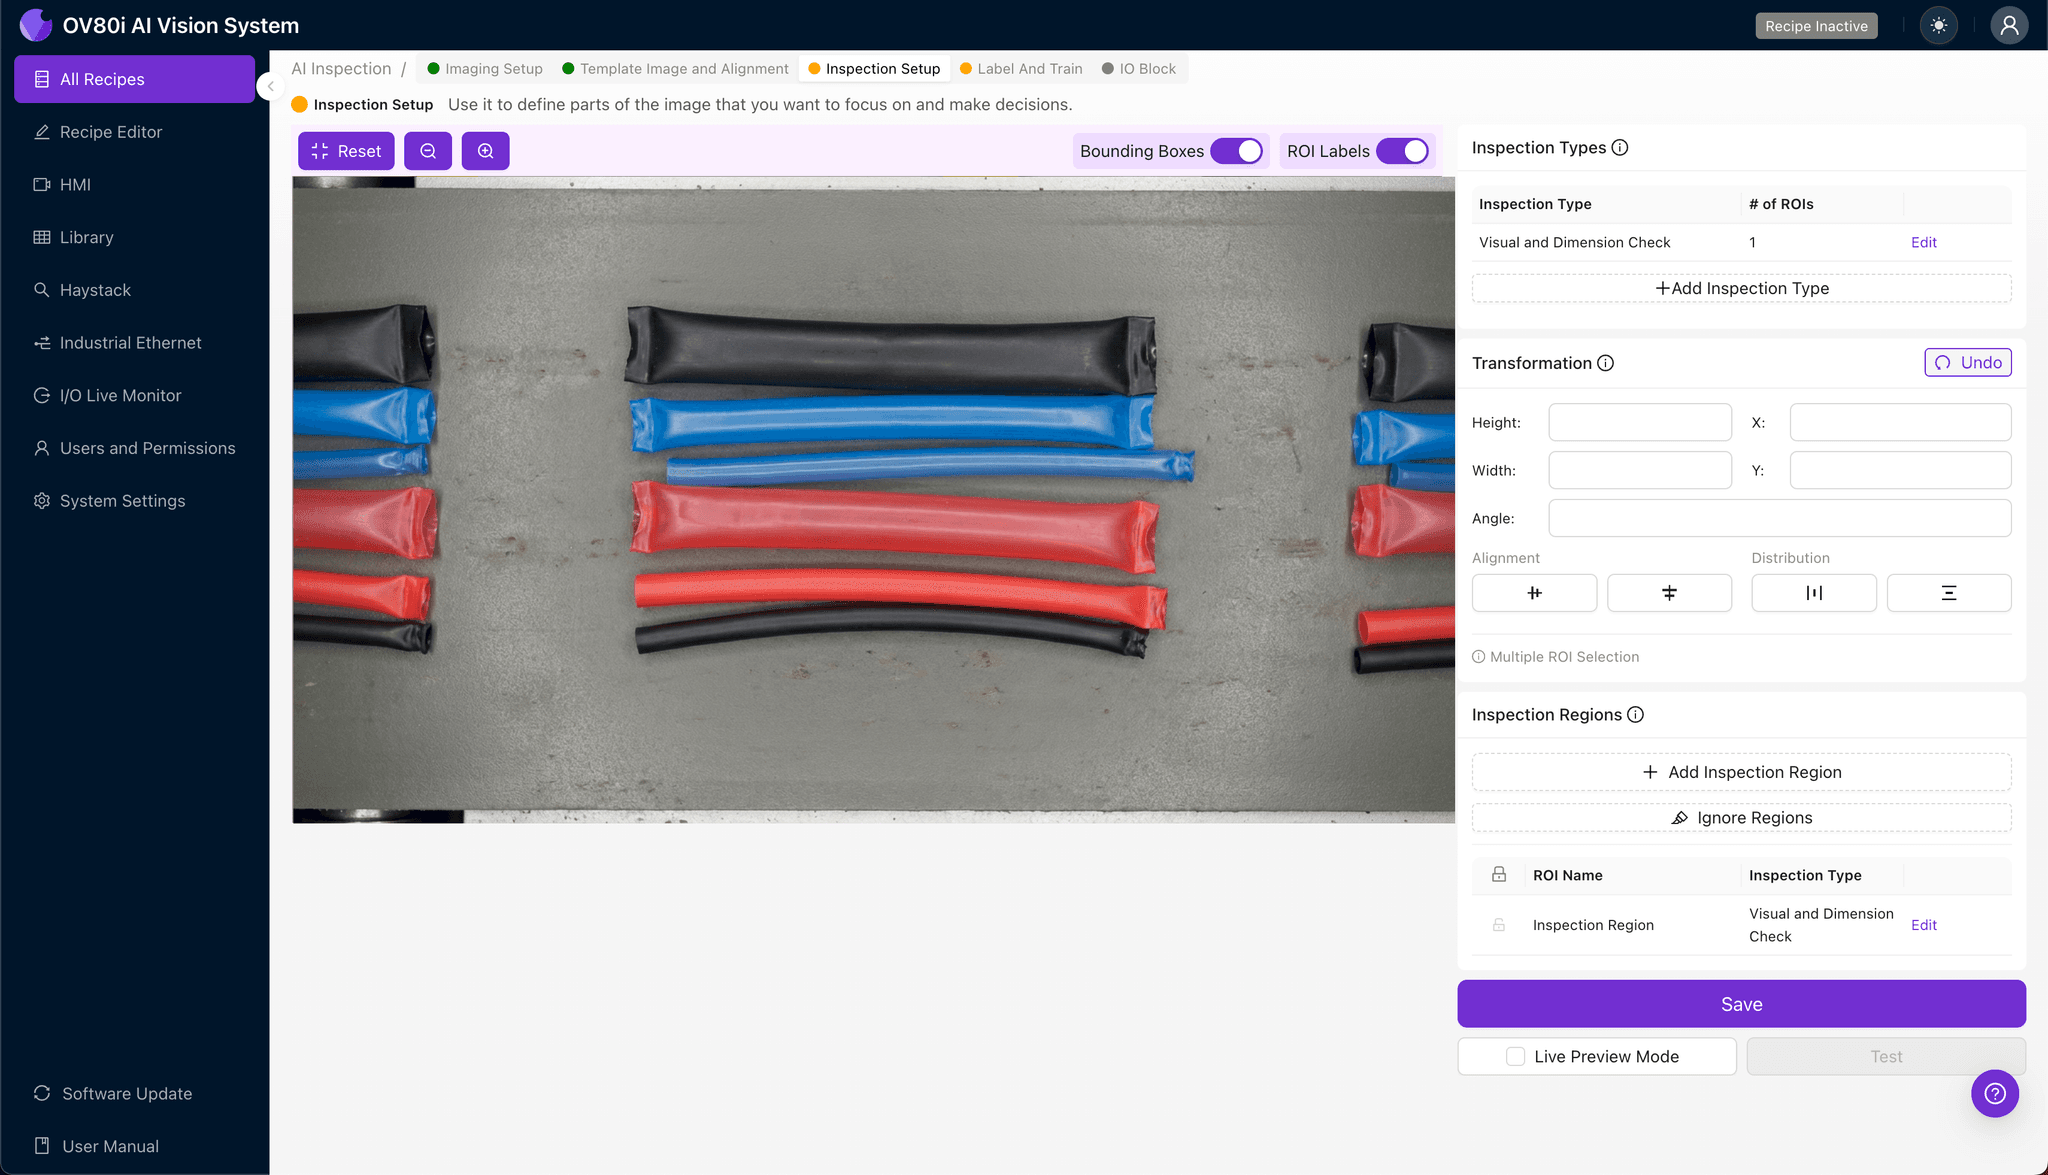Click horizontal distribution icon
Viewport: 2048px width, 1175px height.
pyautogui.click(x=1813, y=593)
